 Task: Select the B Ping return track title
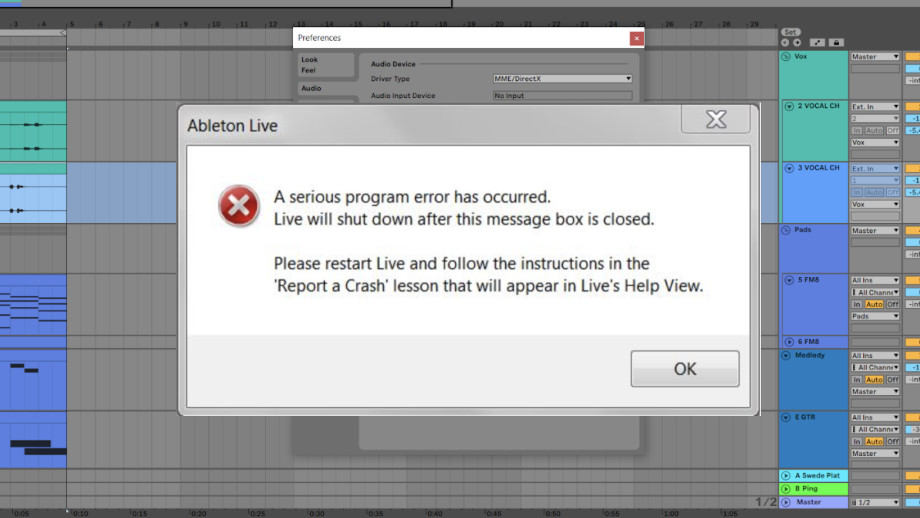tap(807, 489)
